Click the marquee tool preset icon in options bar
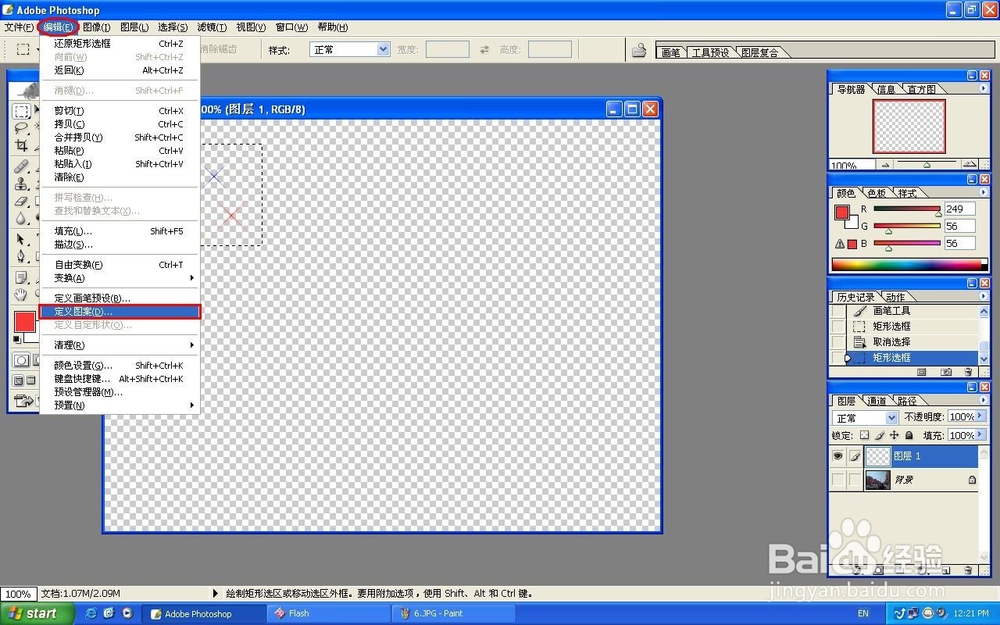1000x625 pixels. pyautogui.click(x=23, y=50)
